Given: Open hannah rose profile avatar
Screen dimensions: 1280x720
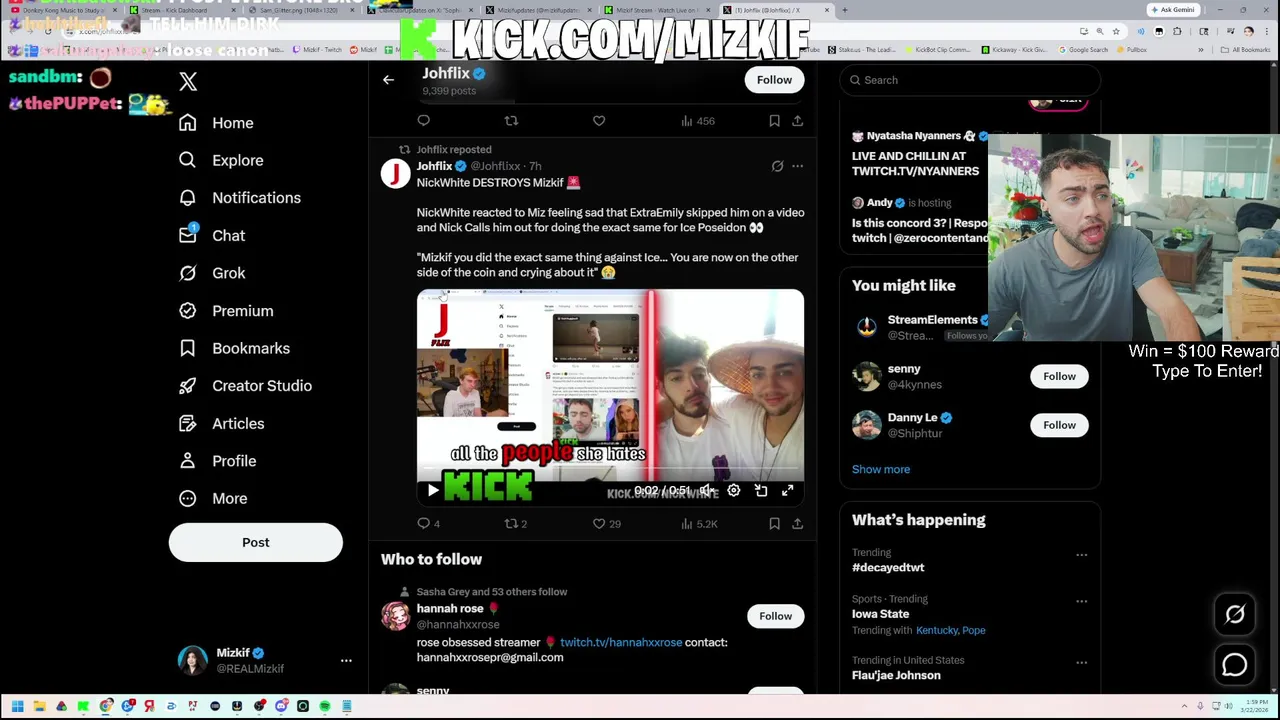Looking at the screenshot, I should point(395,616).
